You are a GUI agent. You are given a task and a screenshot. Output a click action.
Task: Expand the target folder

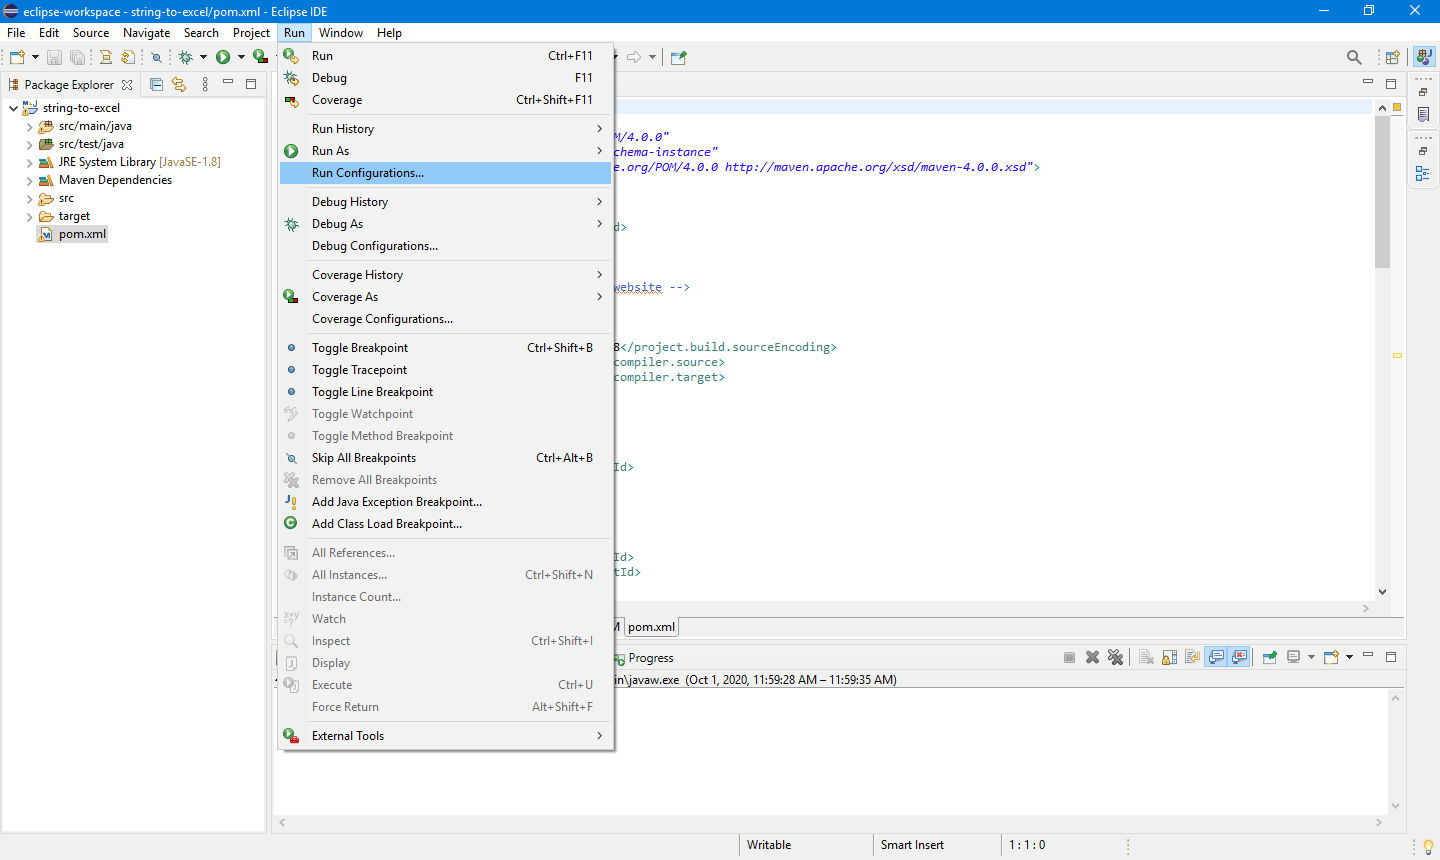[29, 217]
